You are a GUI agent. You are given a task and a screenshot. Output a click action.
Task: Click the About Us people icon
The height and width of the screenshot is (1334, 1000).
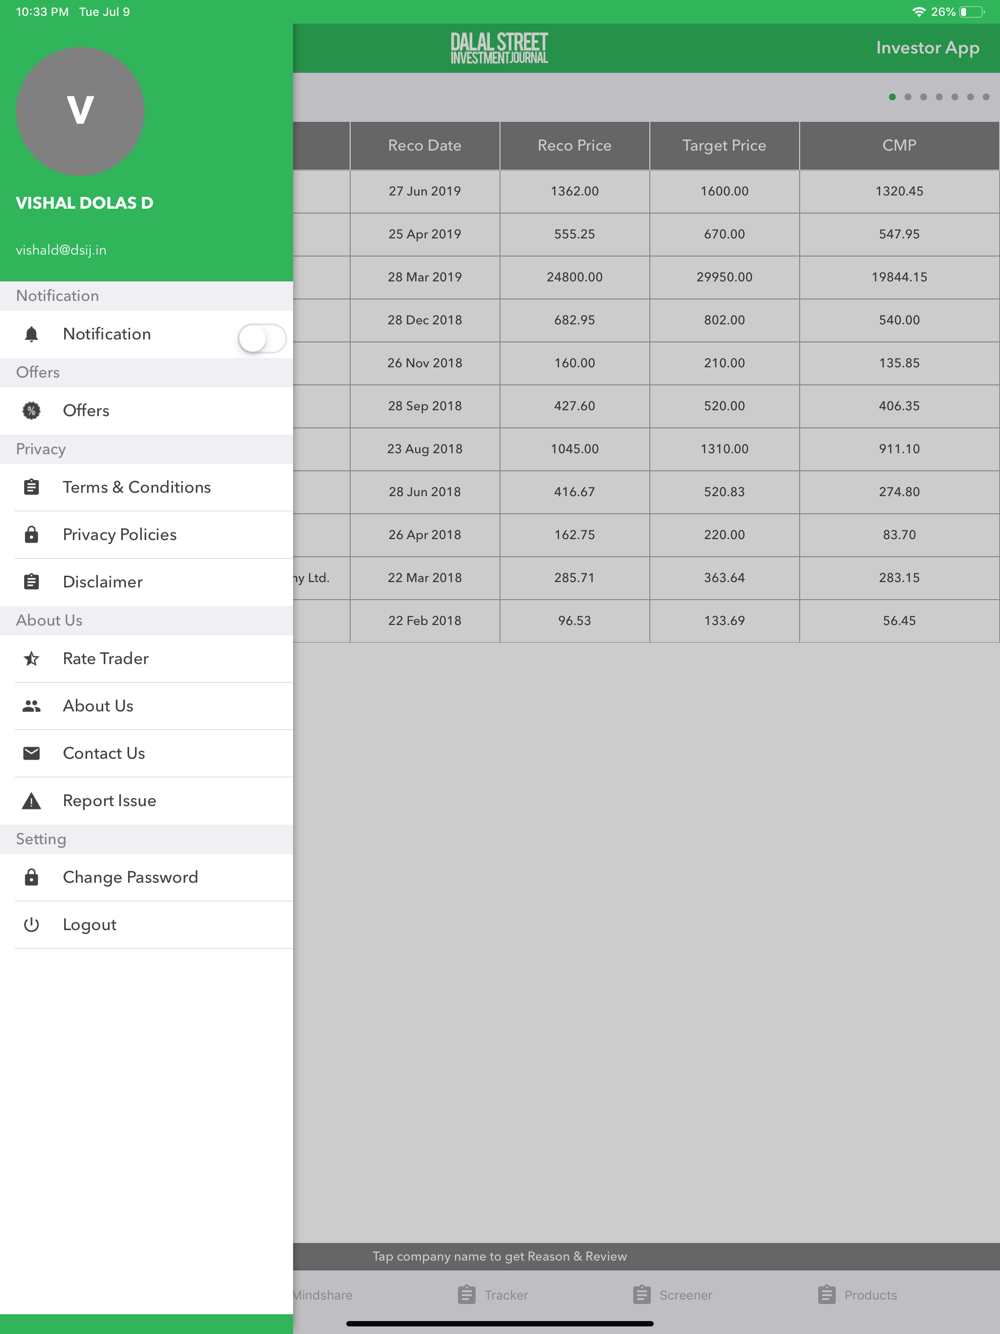click(x=32, y=706)
